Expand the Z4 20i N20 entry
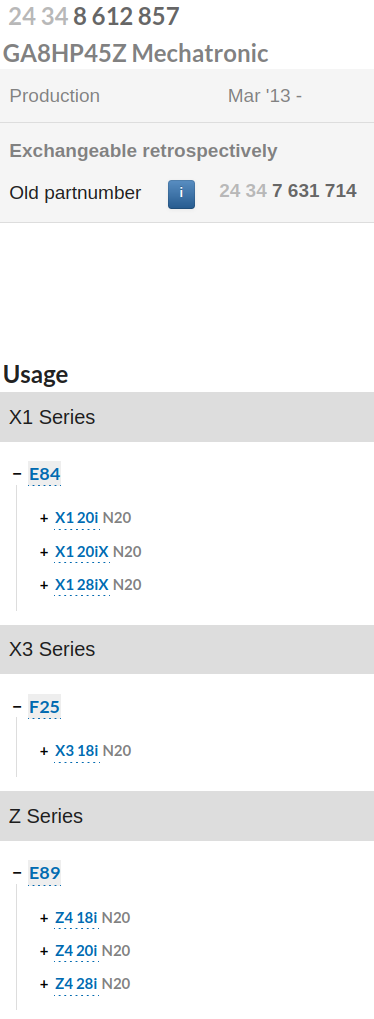The image size is (374, 1019). pos(44,951)
